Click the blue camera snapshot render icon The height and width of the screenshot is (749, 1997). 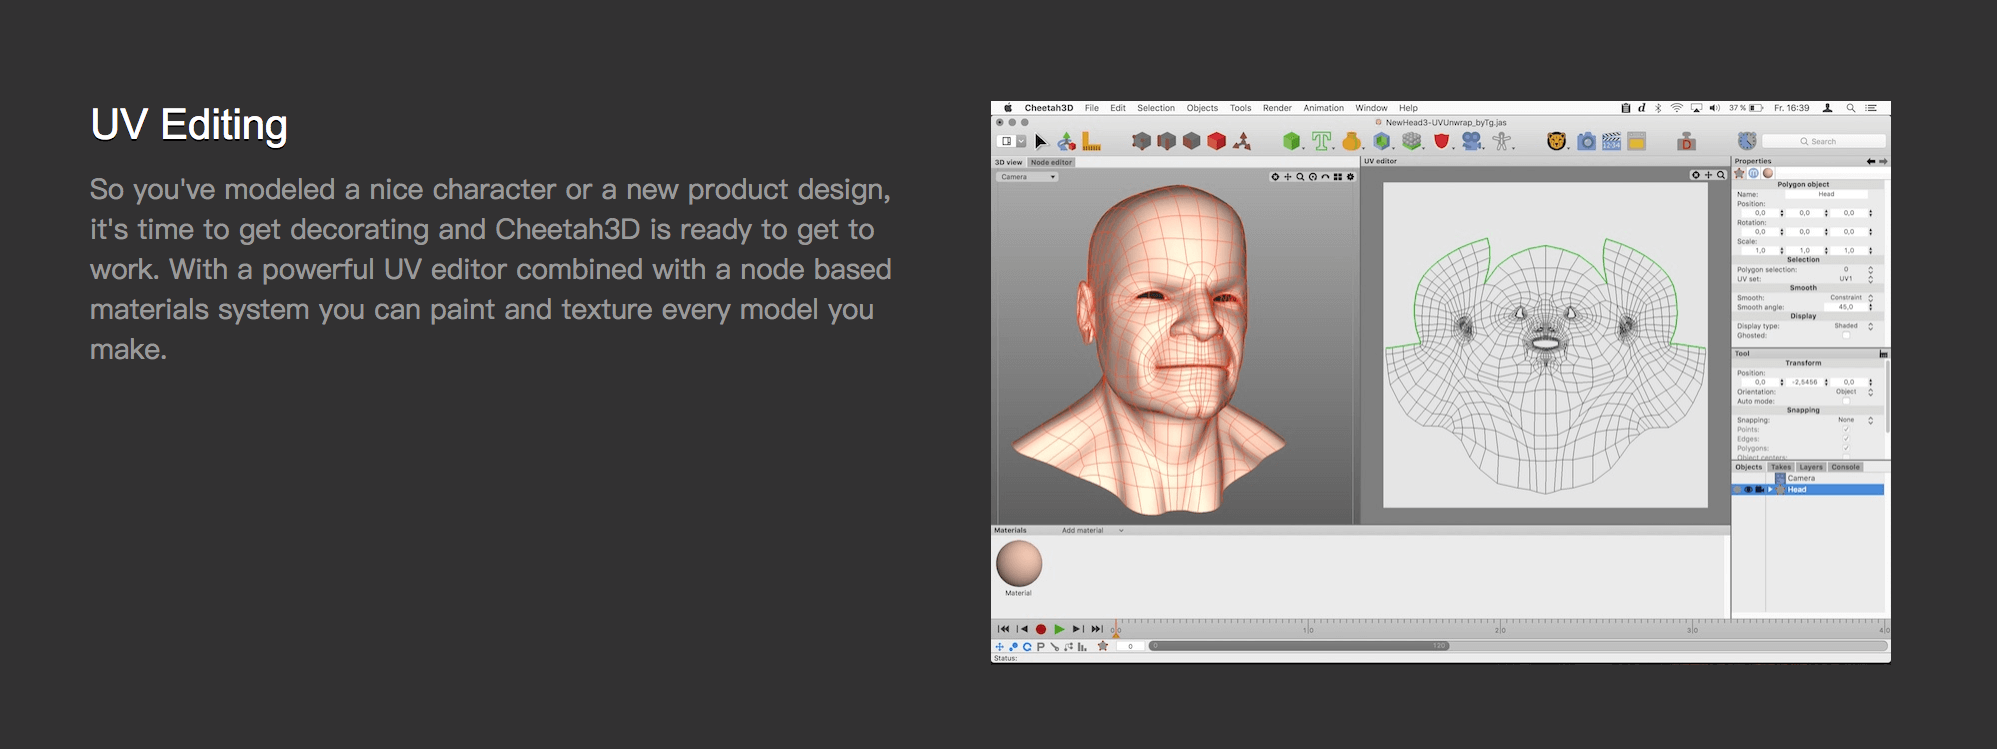(x=1587, y=142)
